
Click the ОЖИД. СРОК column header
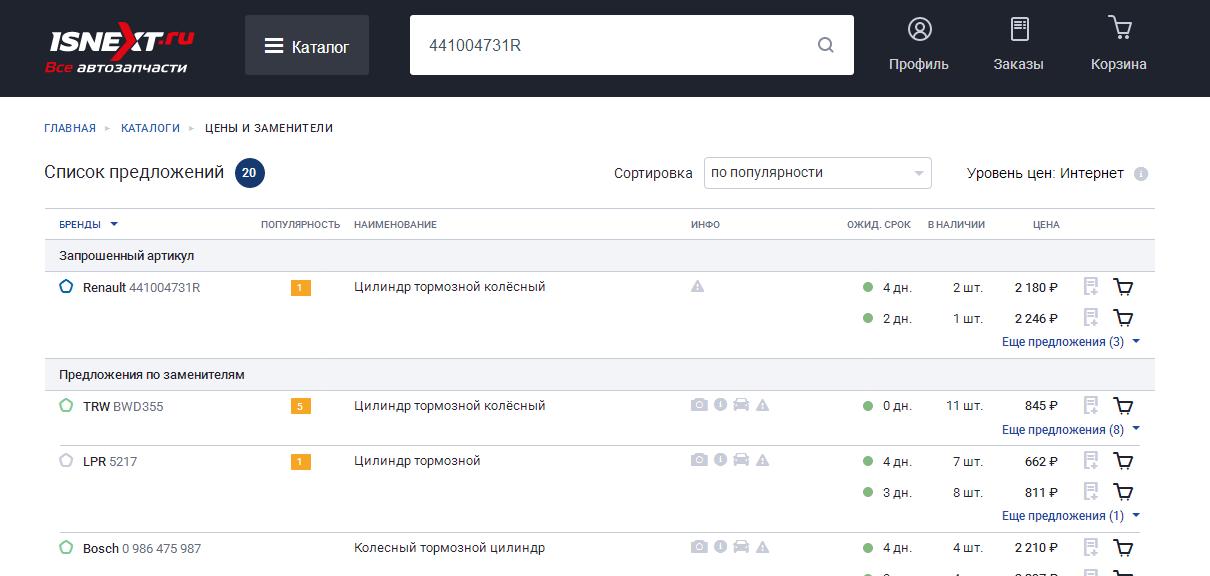(879, 224)
